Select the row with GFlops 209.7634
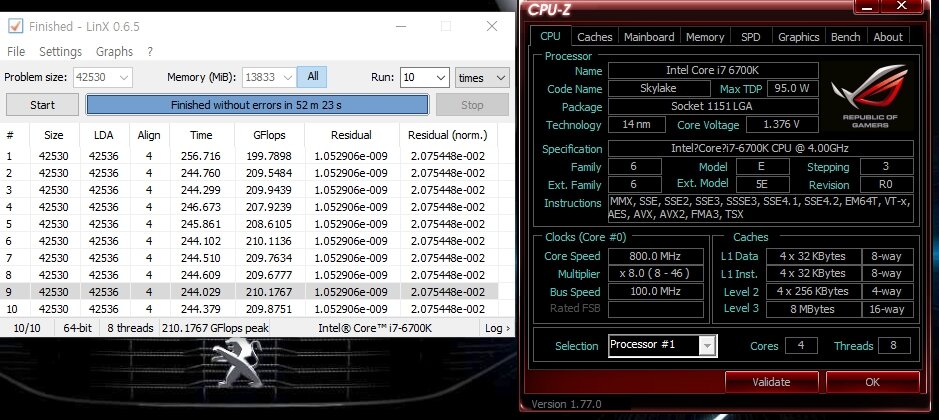 (249, 258)
